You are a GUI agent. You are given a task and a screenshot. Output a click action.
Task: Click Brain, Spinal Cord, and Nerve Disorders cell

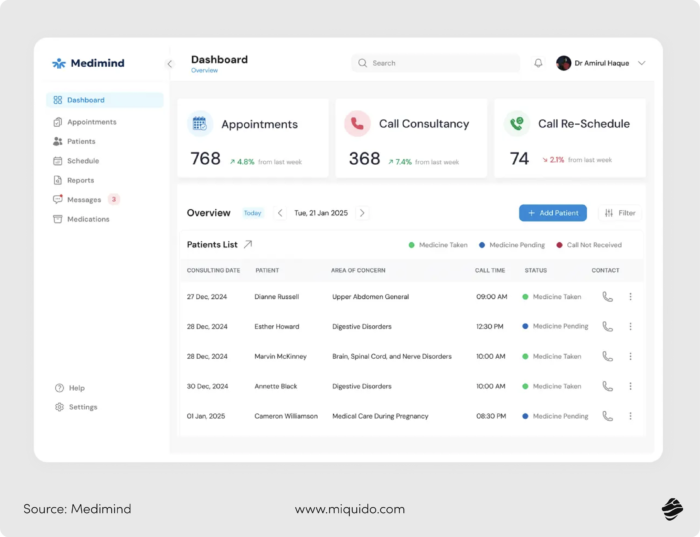[x=392, y=357]
